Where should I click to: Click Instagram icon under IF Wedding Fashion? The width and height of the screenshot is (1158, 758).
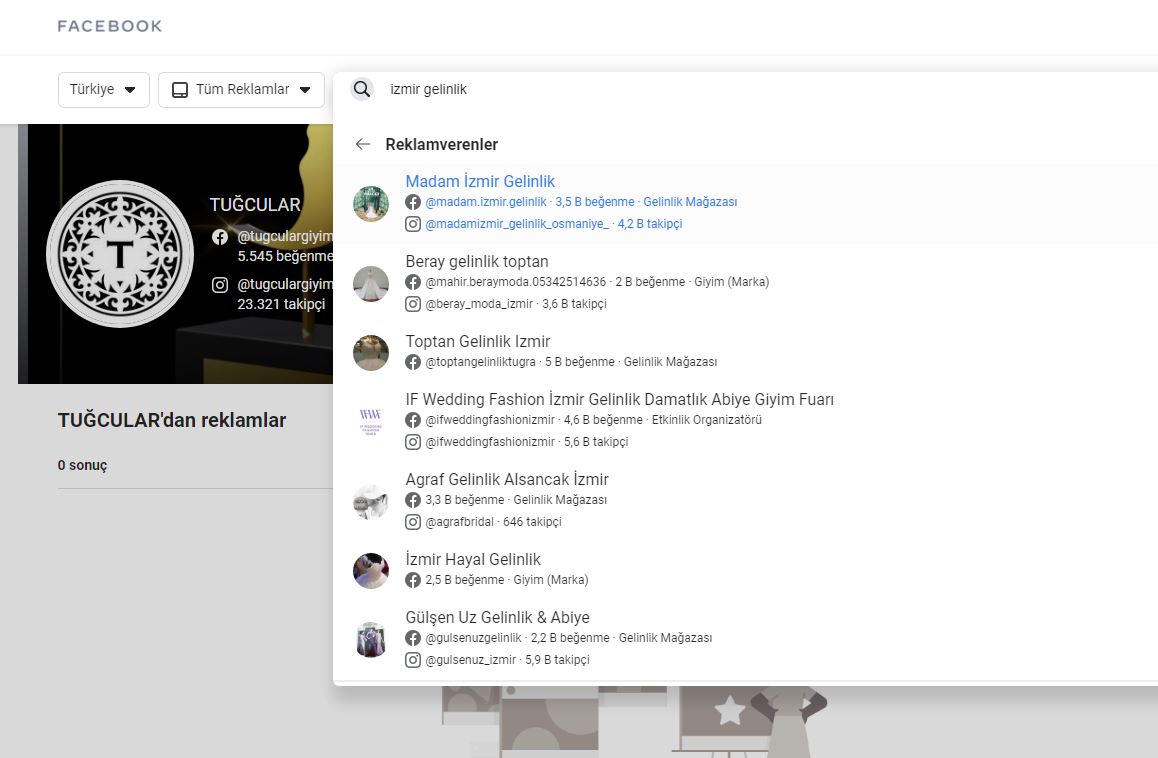[x=413, y=442]
